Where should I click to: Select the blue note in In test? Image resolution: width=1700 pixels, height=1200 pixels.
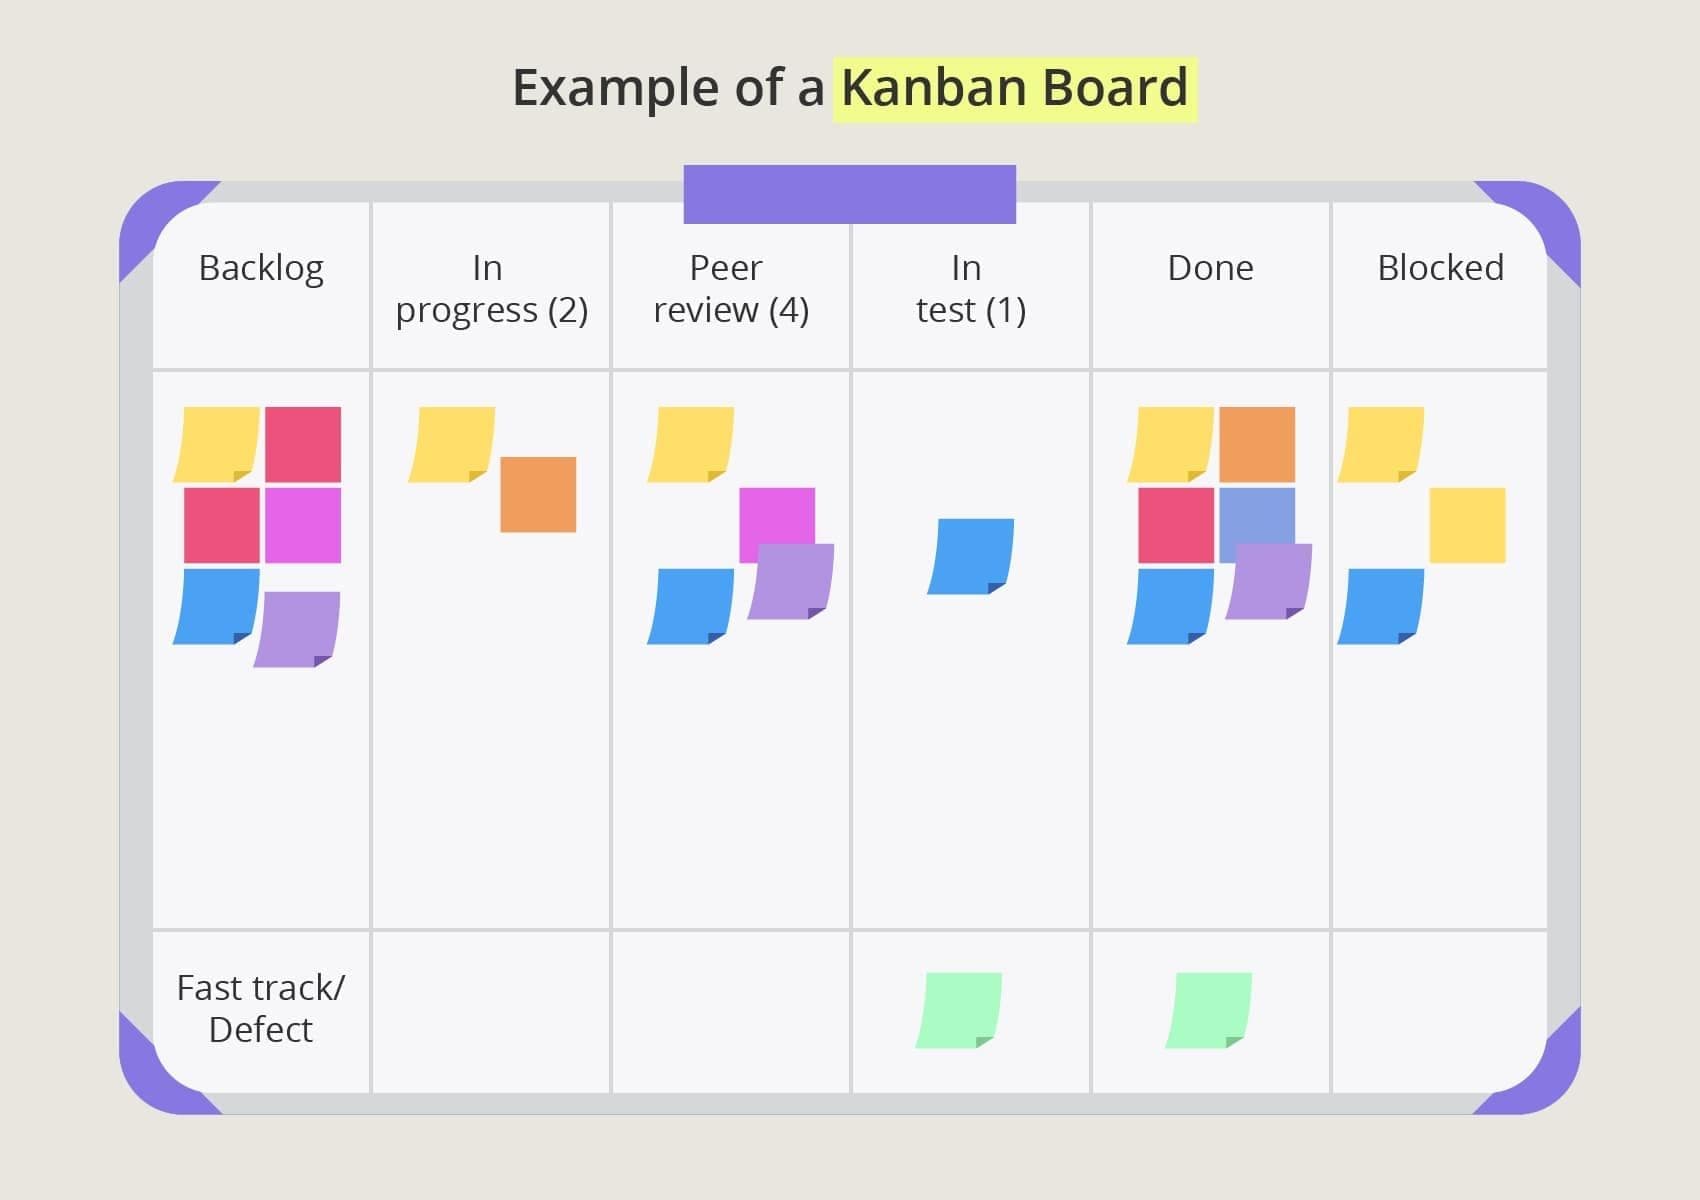click(970, 556)
